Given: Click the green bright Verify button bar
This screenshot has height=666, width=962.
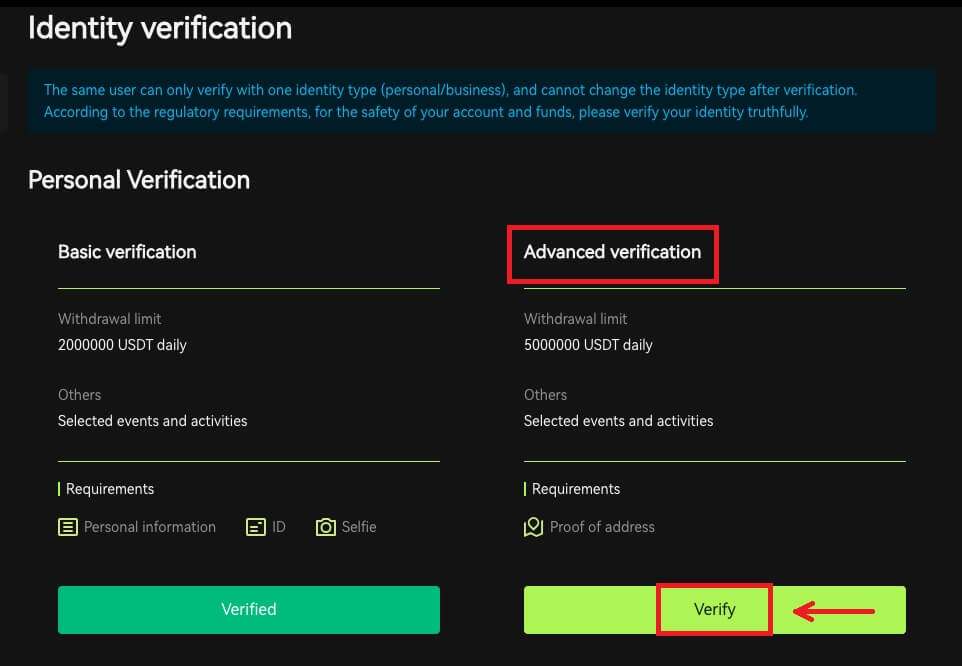Looking at the screenshot, I should (x=714, y=609).
